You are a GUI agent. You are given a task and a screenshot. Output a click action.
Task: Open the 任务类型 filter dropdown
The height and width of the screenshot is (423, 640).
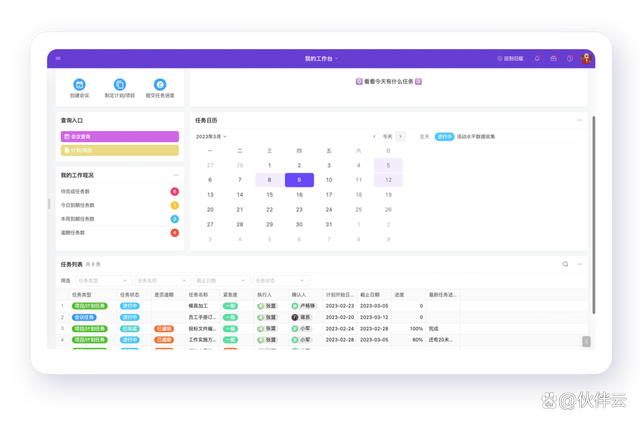pyautogui.click(x=103, y=281)
